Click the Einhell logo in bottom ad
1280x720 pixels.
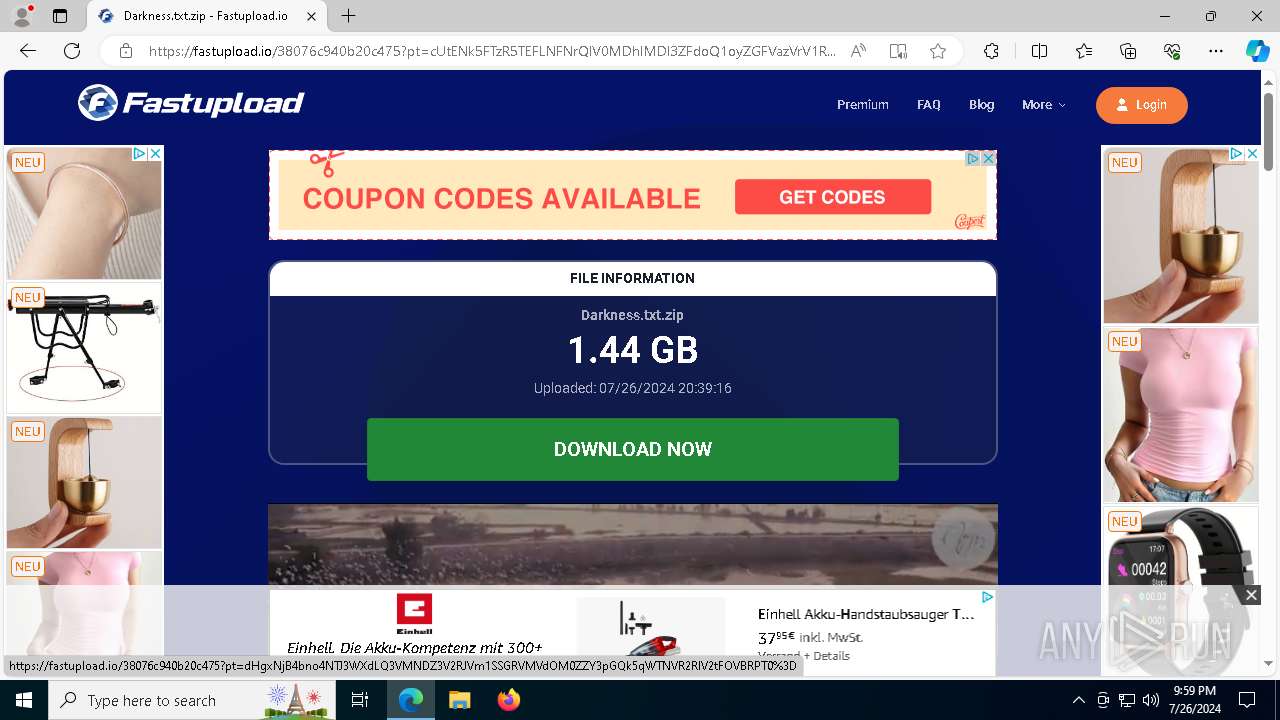(414, 614)
